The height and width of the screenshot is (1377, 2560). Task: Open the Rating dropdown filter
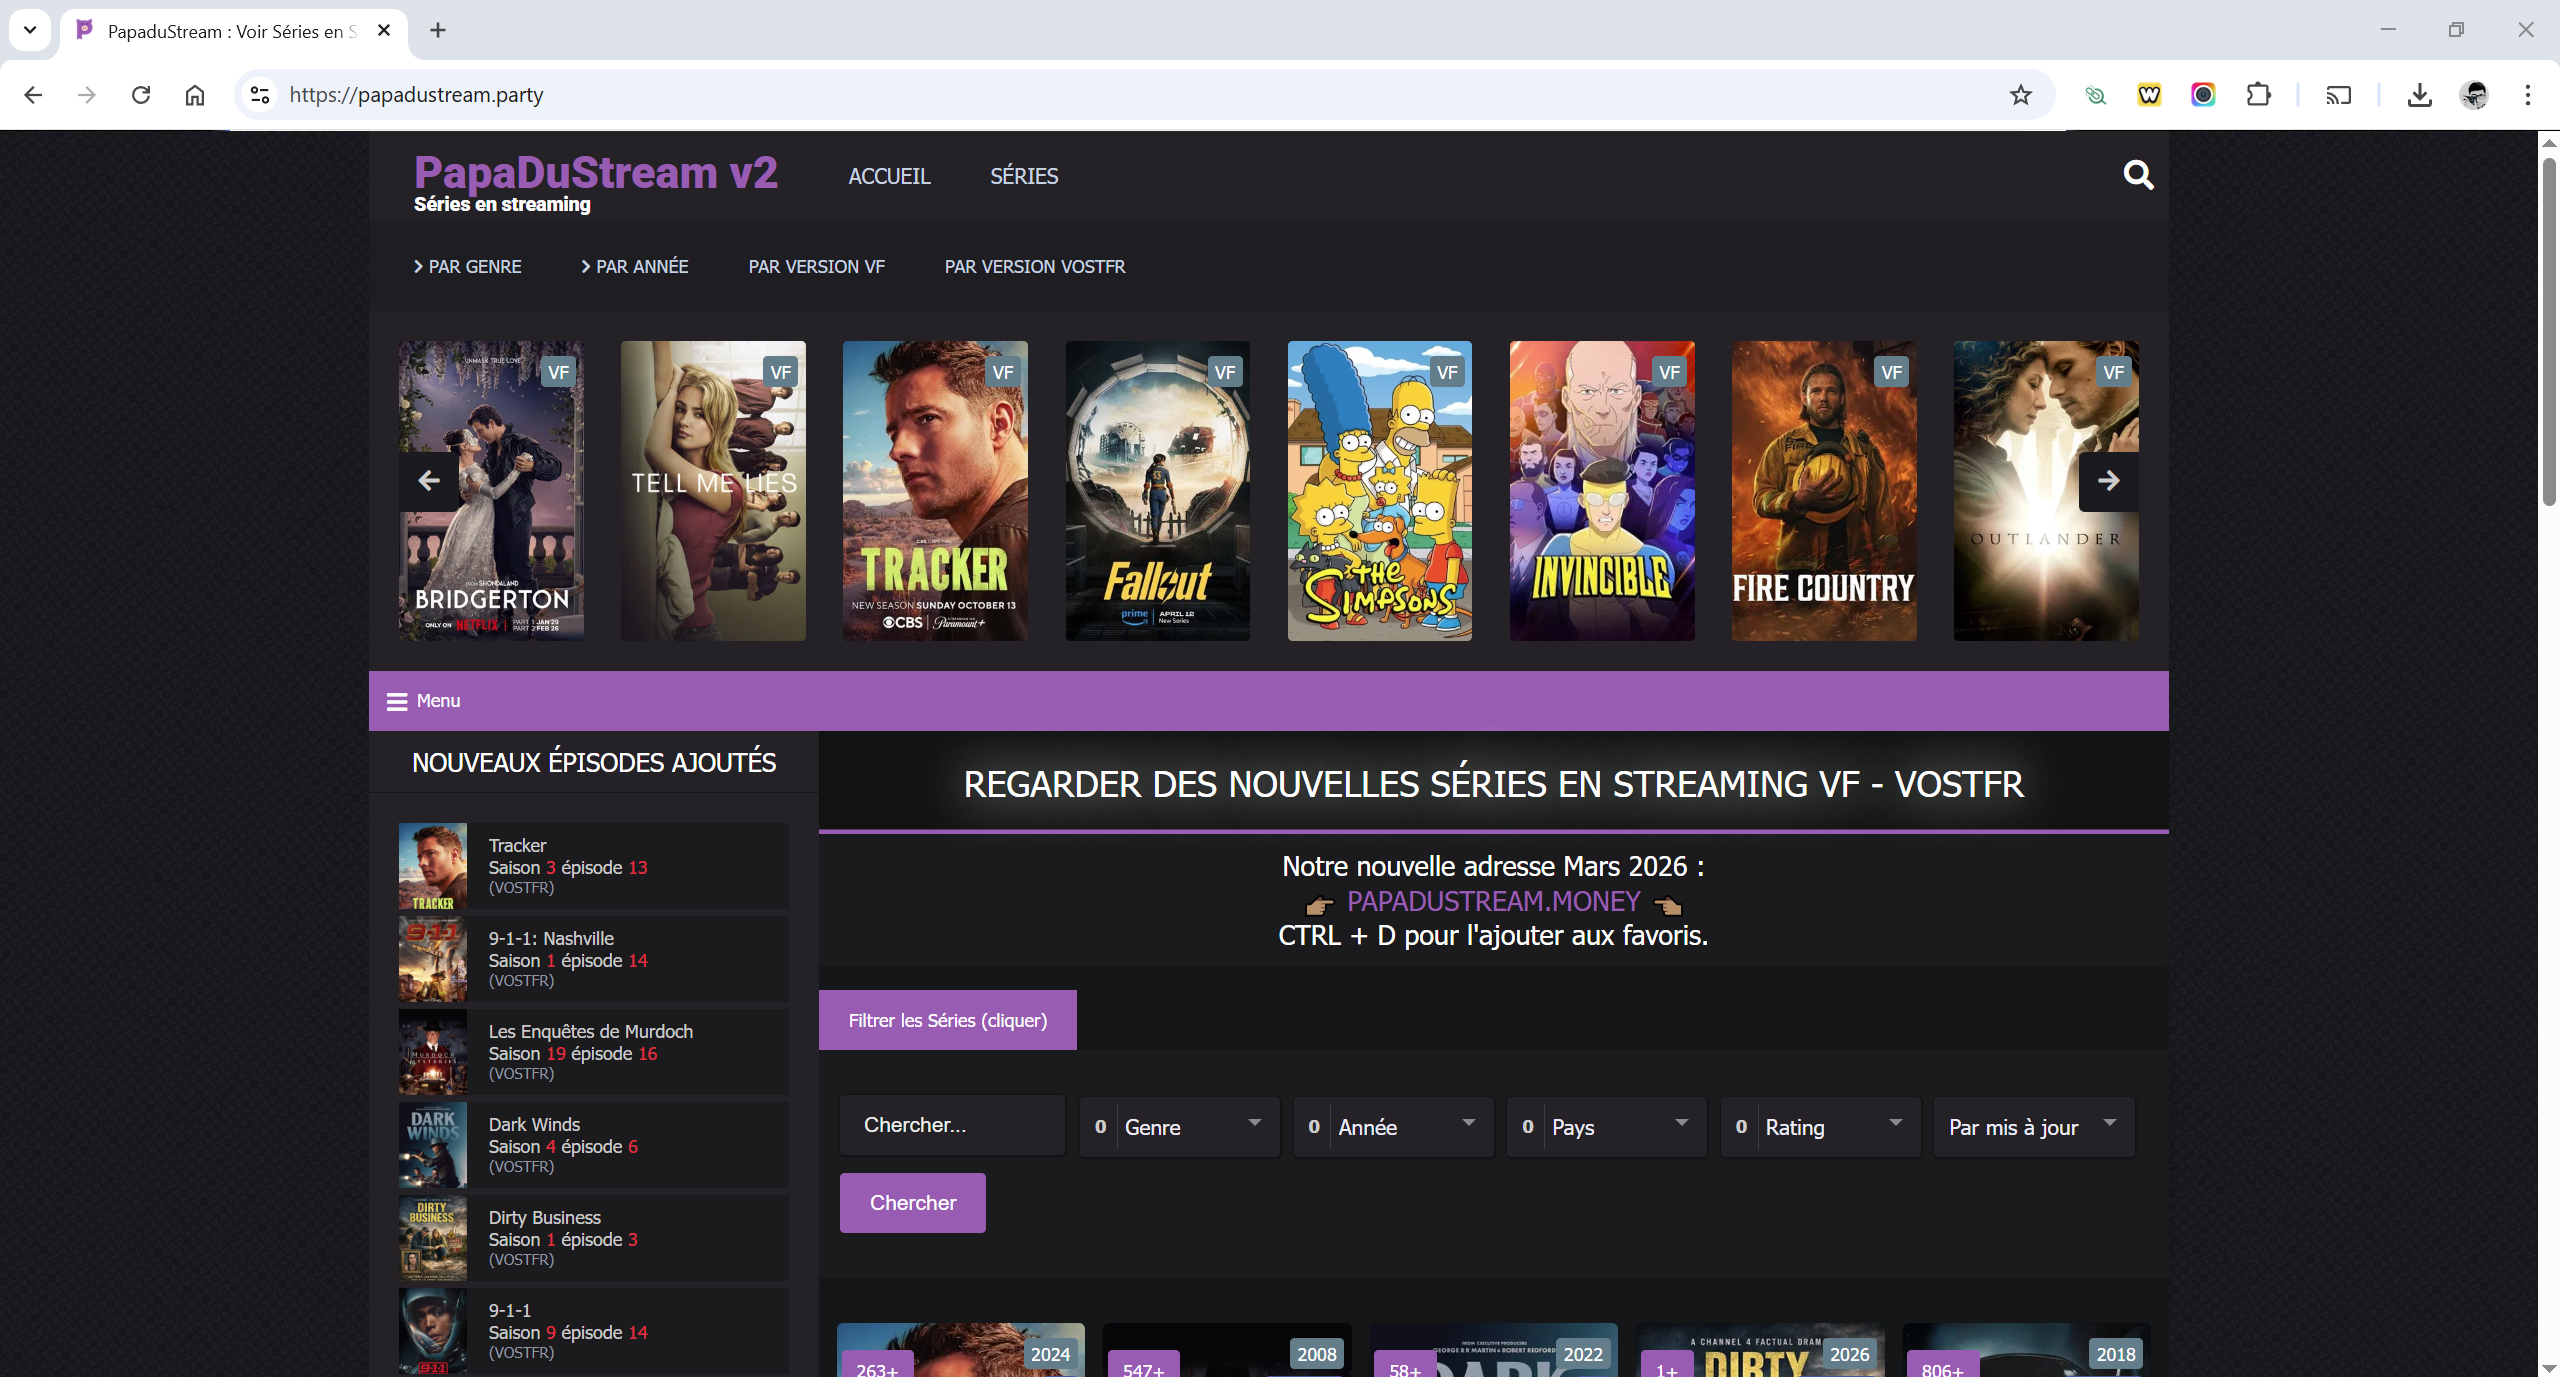[1820, 1127]
